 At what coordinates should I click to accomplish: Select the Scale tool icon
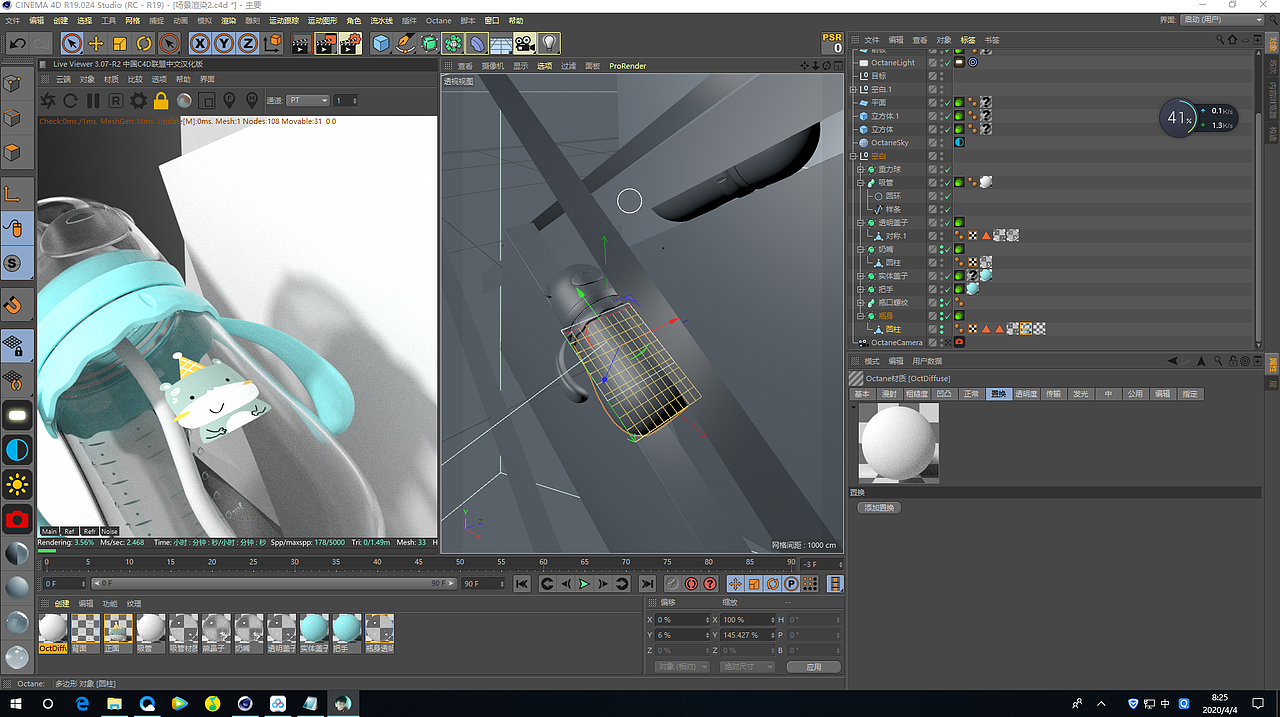(x=120, y=43)
